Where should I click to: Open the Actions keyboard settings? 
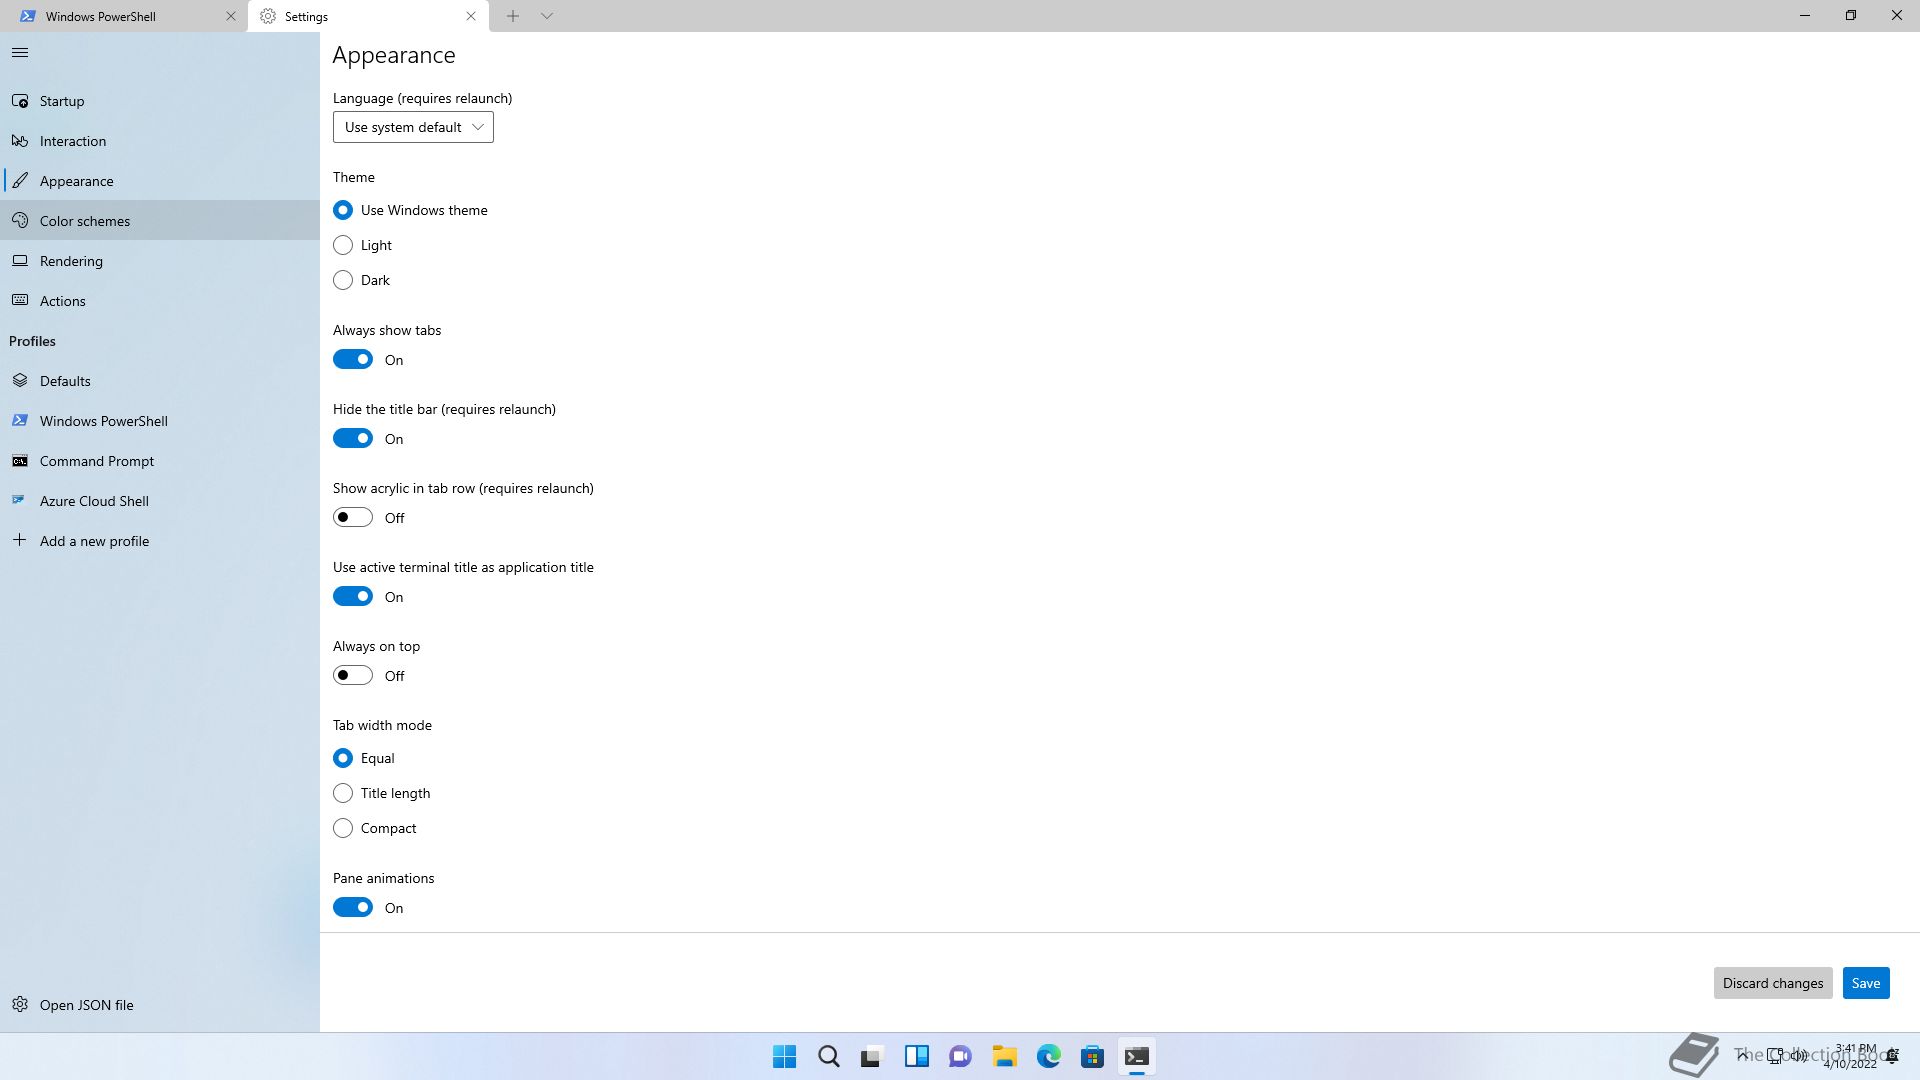click(160, 301)
